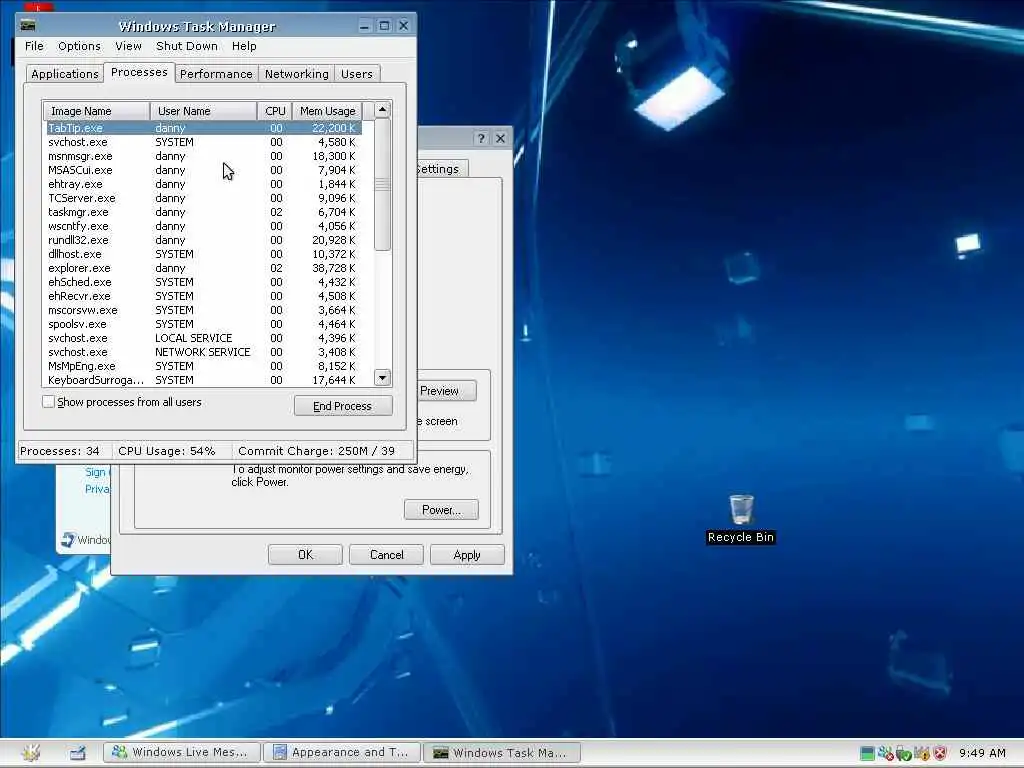The height and width of the screenshot is (768, 1024).
Task: Select the wscntfy.exe process
Action: click(203, 226)
